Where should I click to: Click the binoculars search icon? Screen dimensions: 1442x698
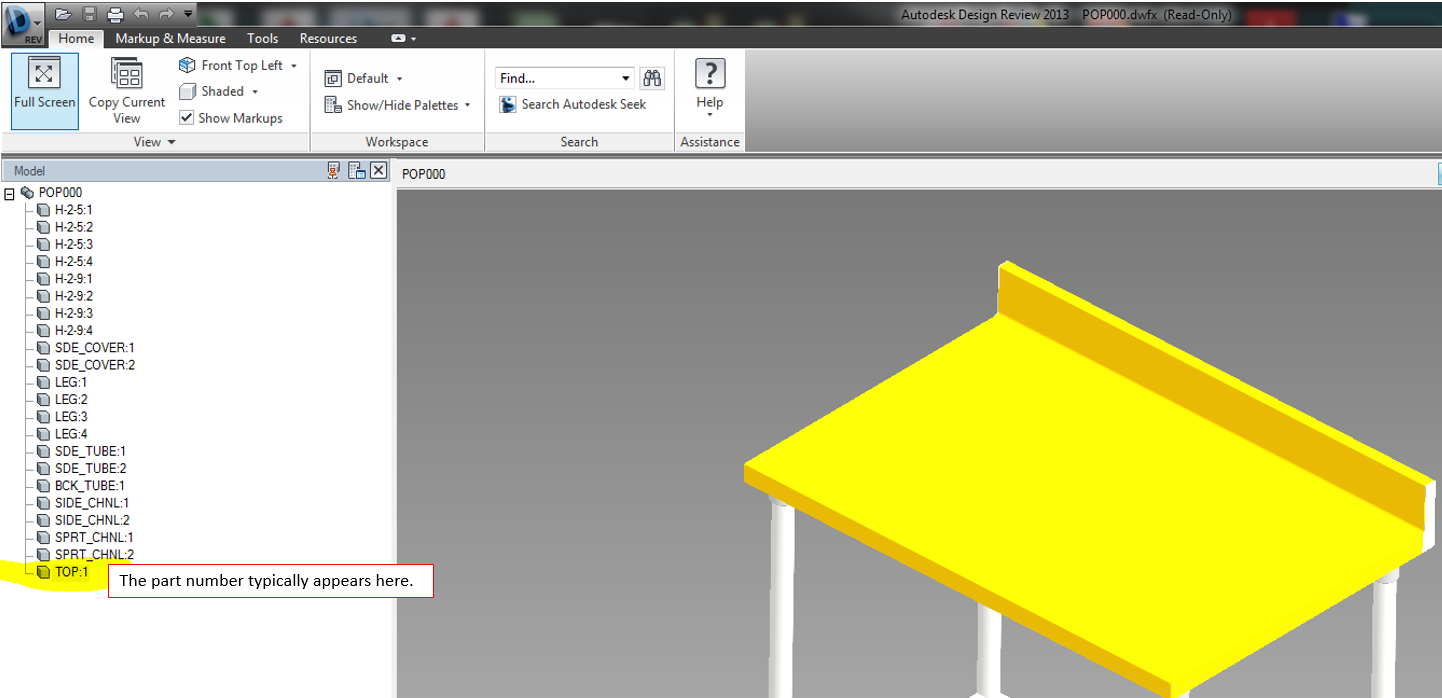pos(651,78)
